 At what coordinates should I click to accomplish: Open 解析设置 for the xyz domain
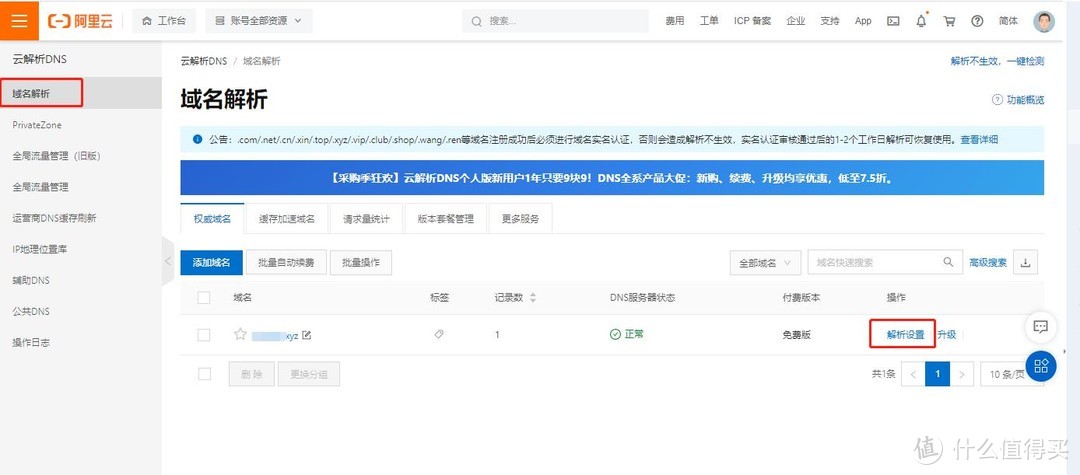click(906, 335)
